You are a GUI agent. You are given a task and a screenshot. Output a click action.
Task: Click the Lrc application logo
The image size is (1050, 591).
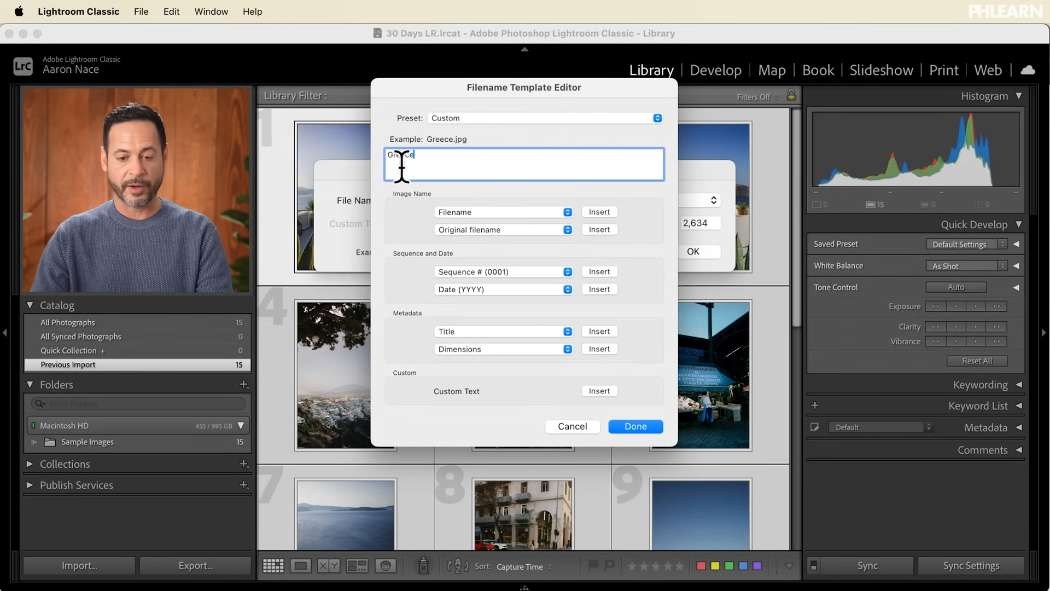pyautogui.click(x=23, y=66)
